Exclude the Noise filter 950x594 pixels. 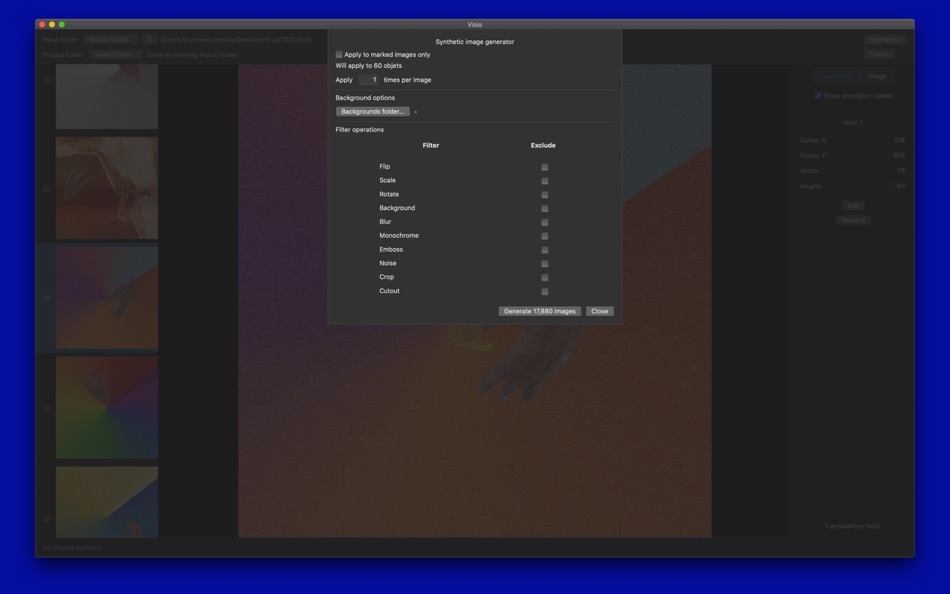click(x=545, y=264)
